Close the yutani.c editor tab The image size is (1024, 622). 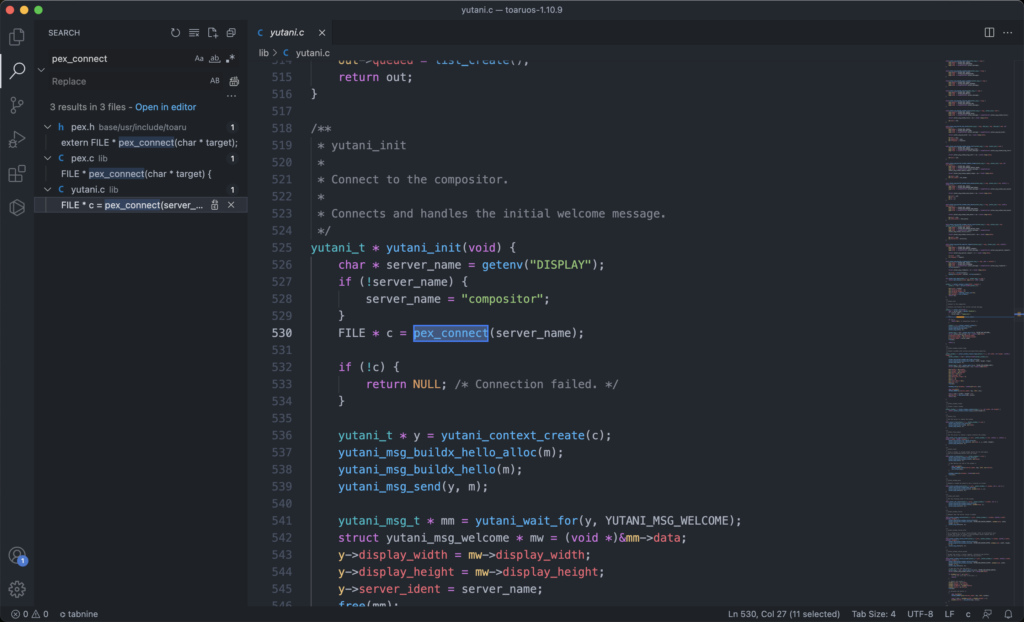[322, 33]
